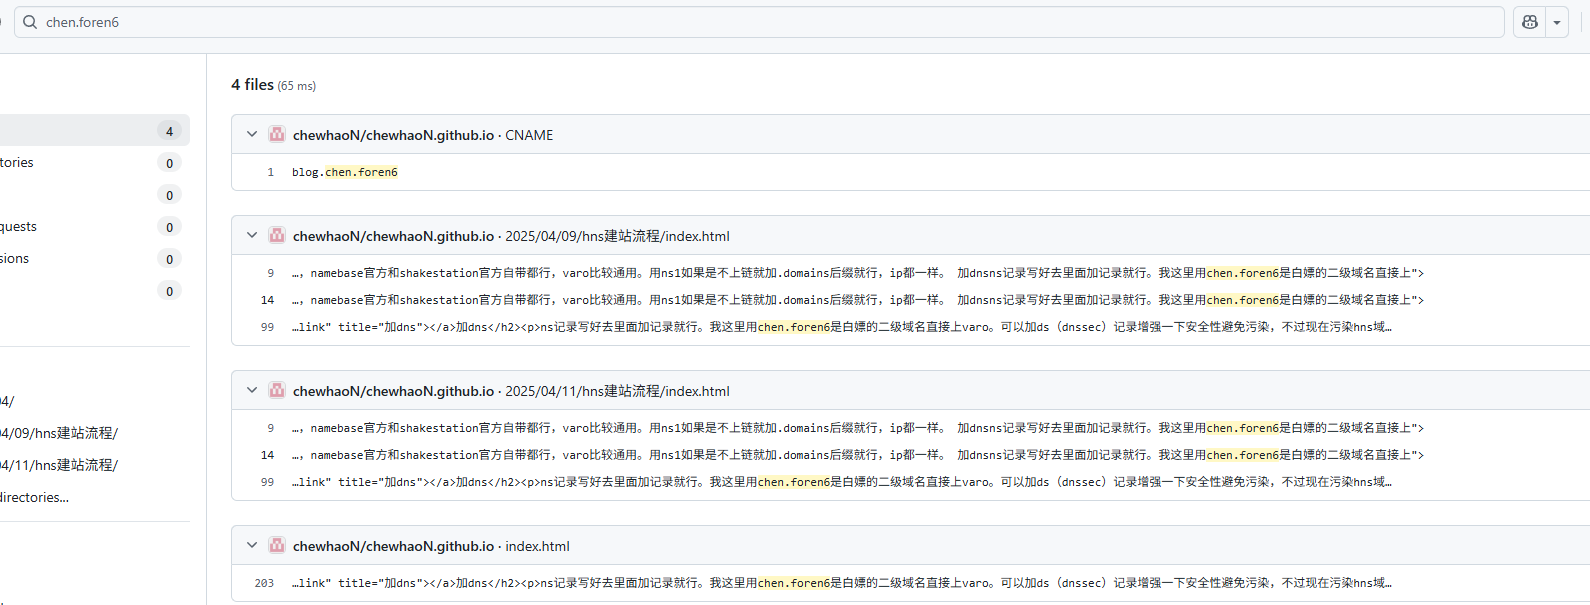Click repo avatar beside the CNAME result

[x=277, y=135]
